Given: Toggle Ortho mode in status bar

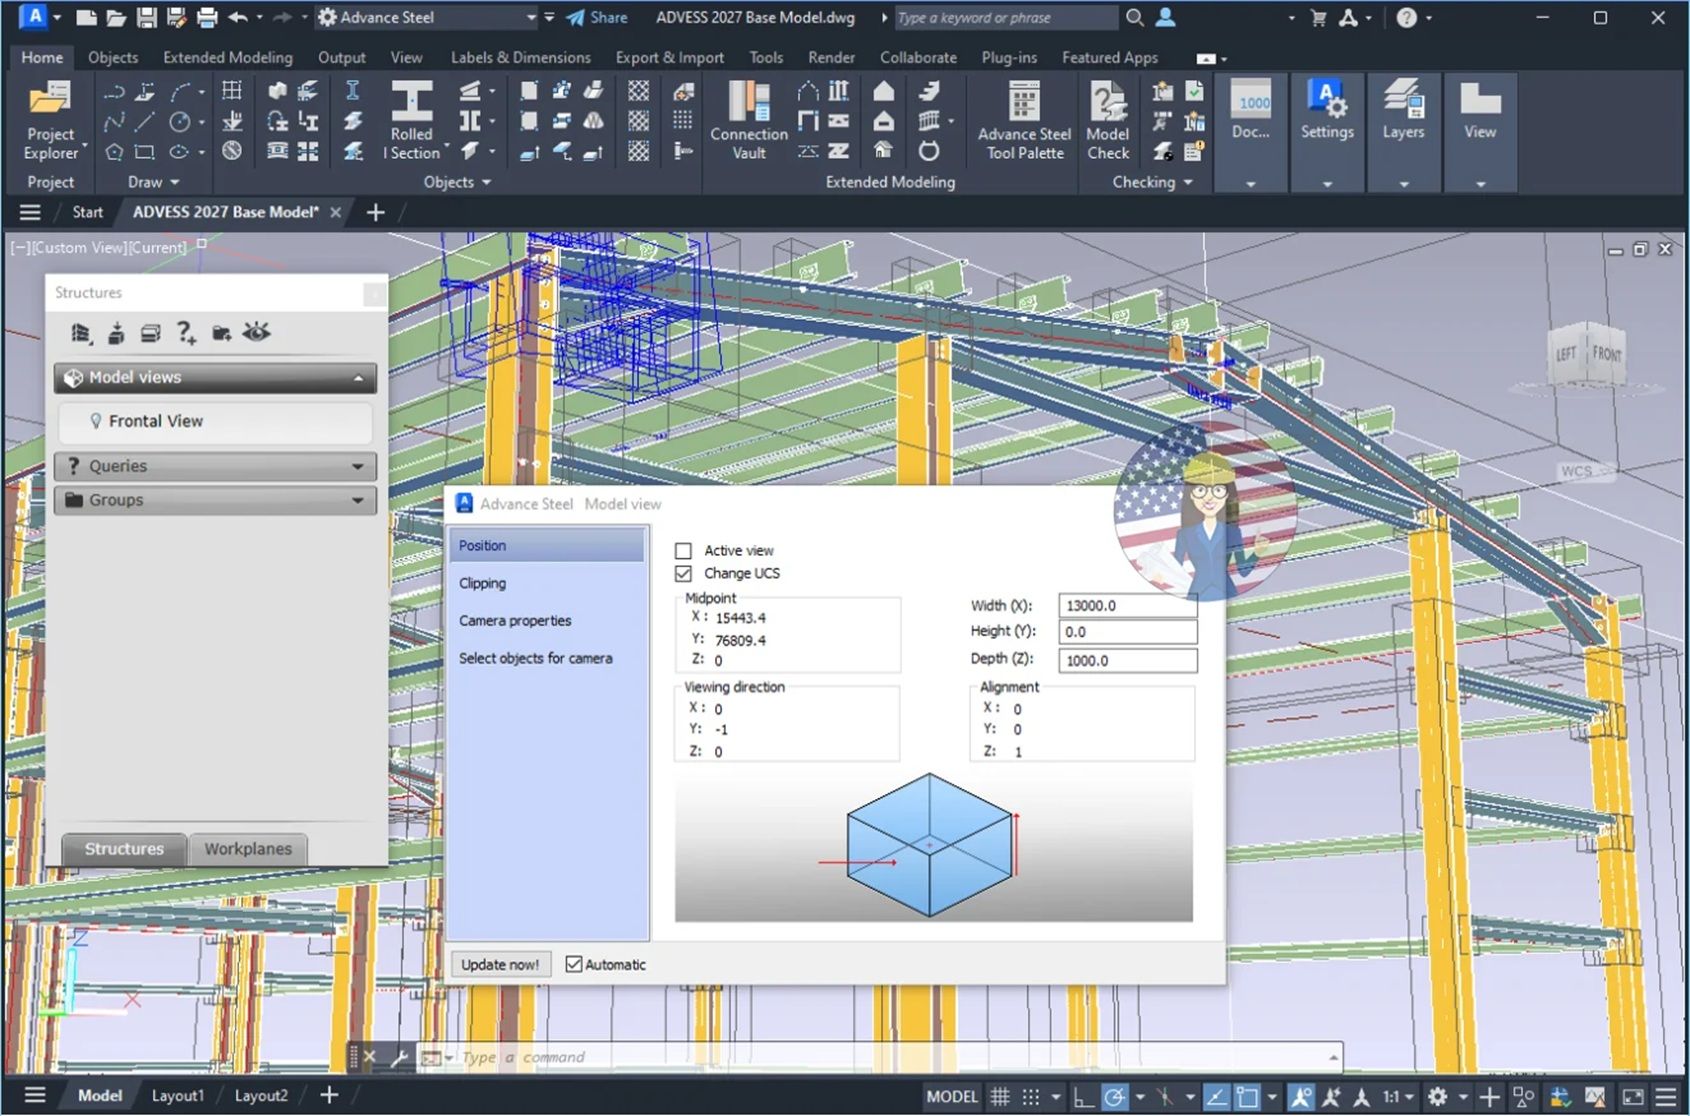Looking at the screenshot, I should (x=1083, y=1096).
